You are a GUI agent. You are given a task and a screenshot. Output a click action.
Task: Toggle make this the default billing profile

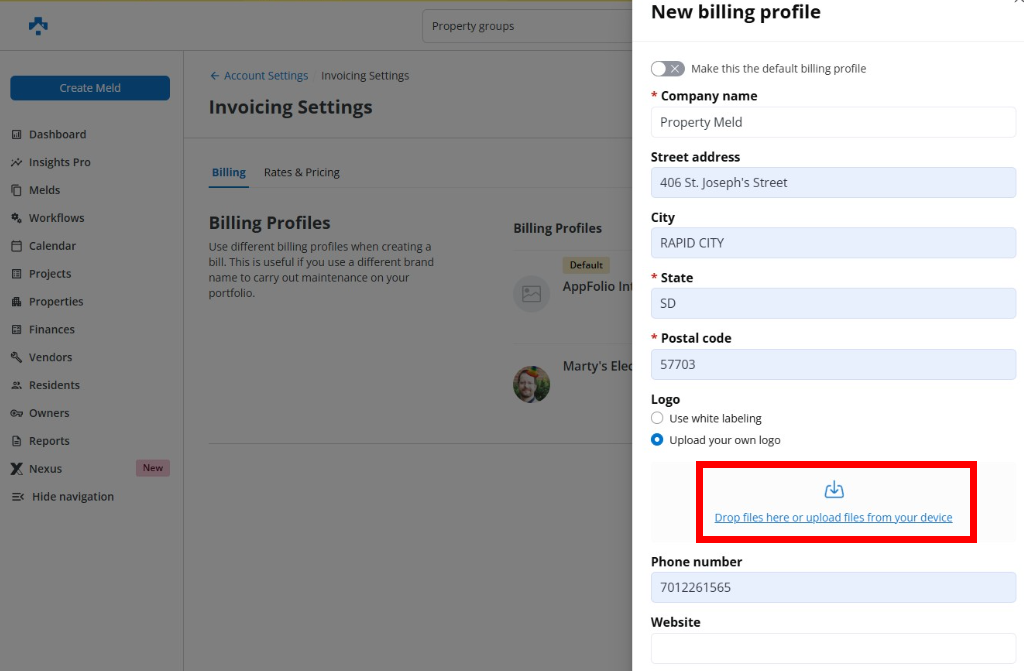pos(667,69)
